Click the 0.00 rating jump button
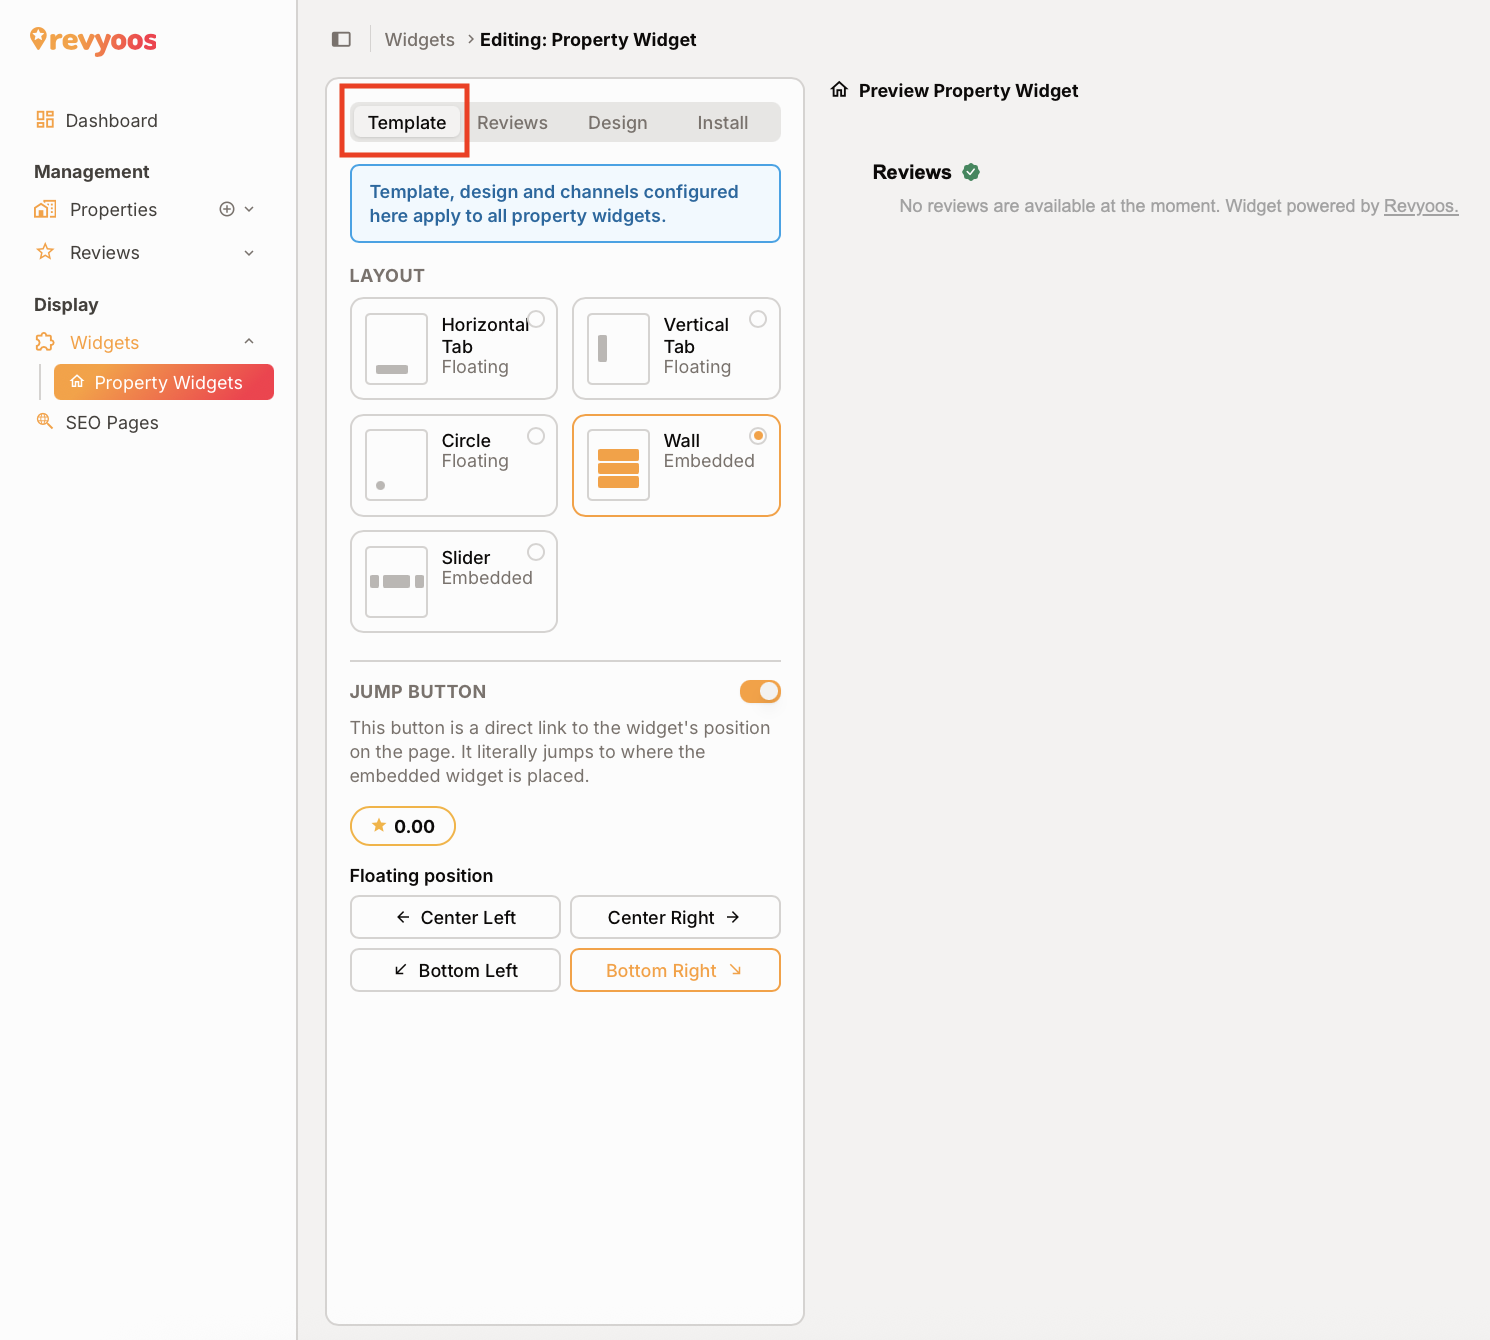Screen dimensions: 1490x1340 [x=403, y=826]
